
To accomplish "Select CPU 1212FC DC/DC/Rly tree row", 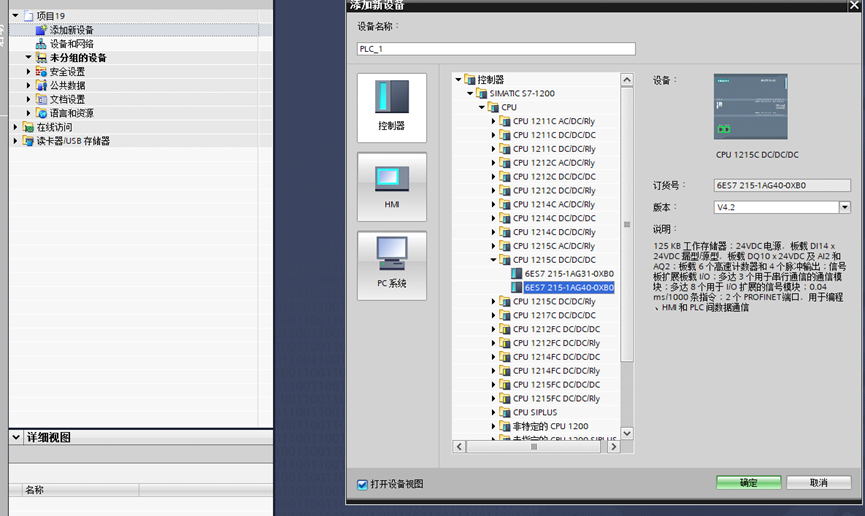I will click(x=556, y=343).
